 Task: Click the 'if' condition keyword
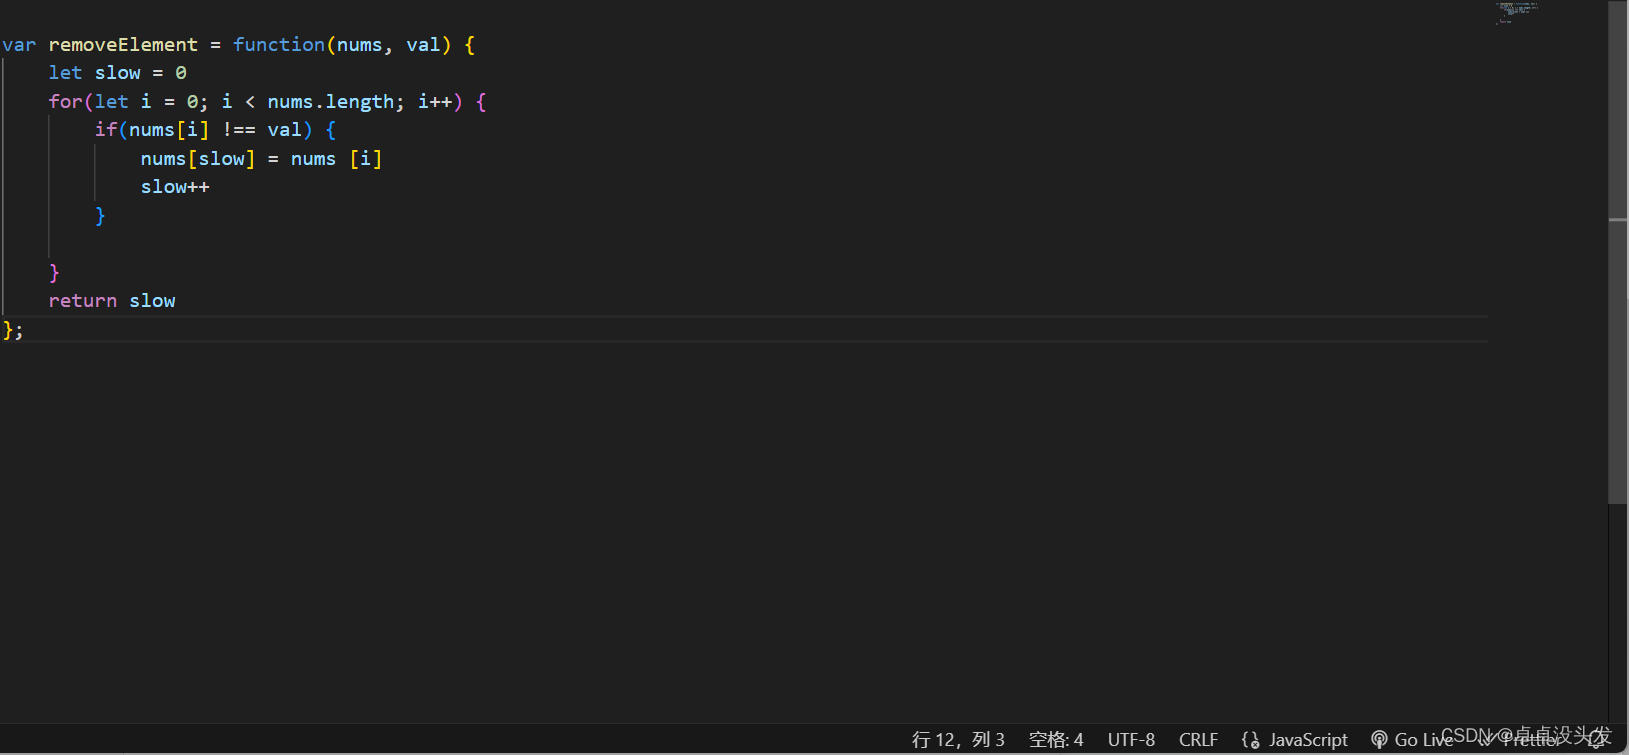[x=106, y=130]
